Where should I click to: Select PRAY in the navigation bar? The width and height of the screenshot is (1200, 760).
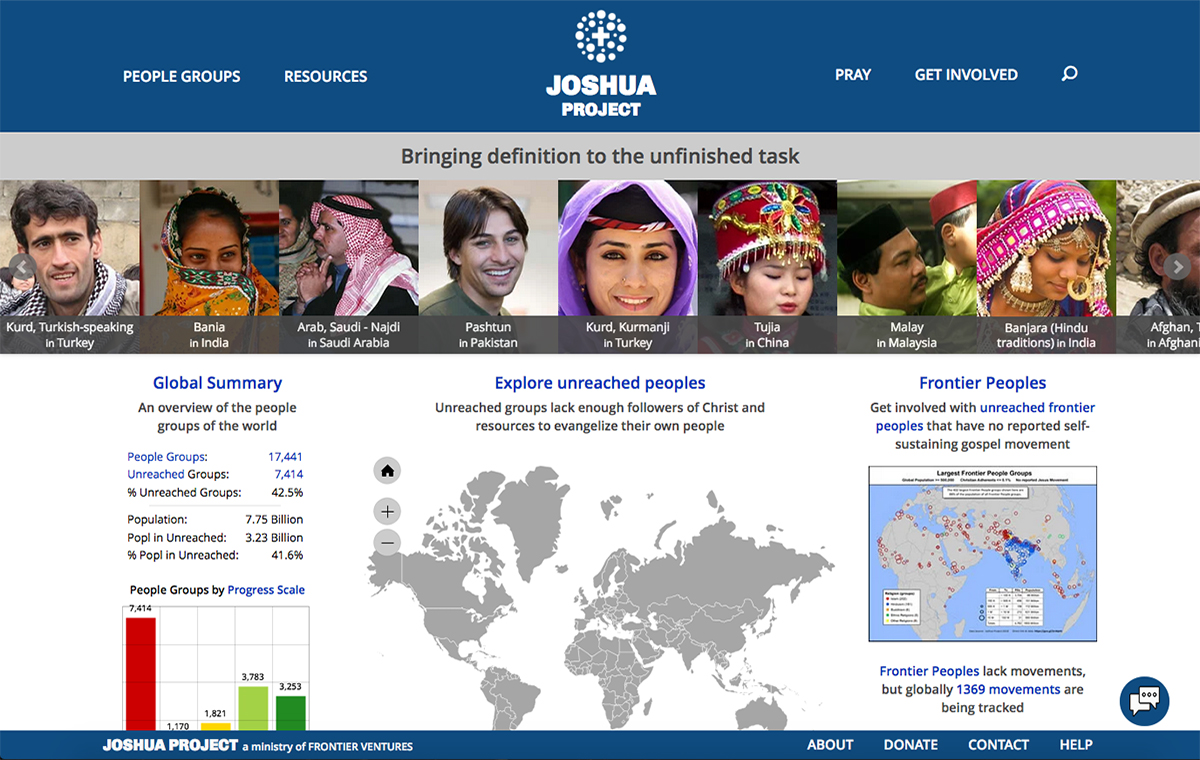(853, 74)
